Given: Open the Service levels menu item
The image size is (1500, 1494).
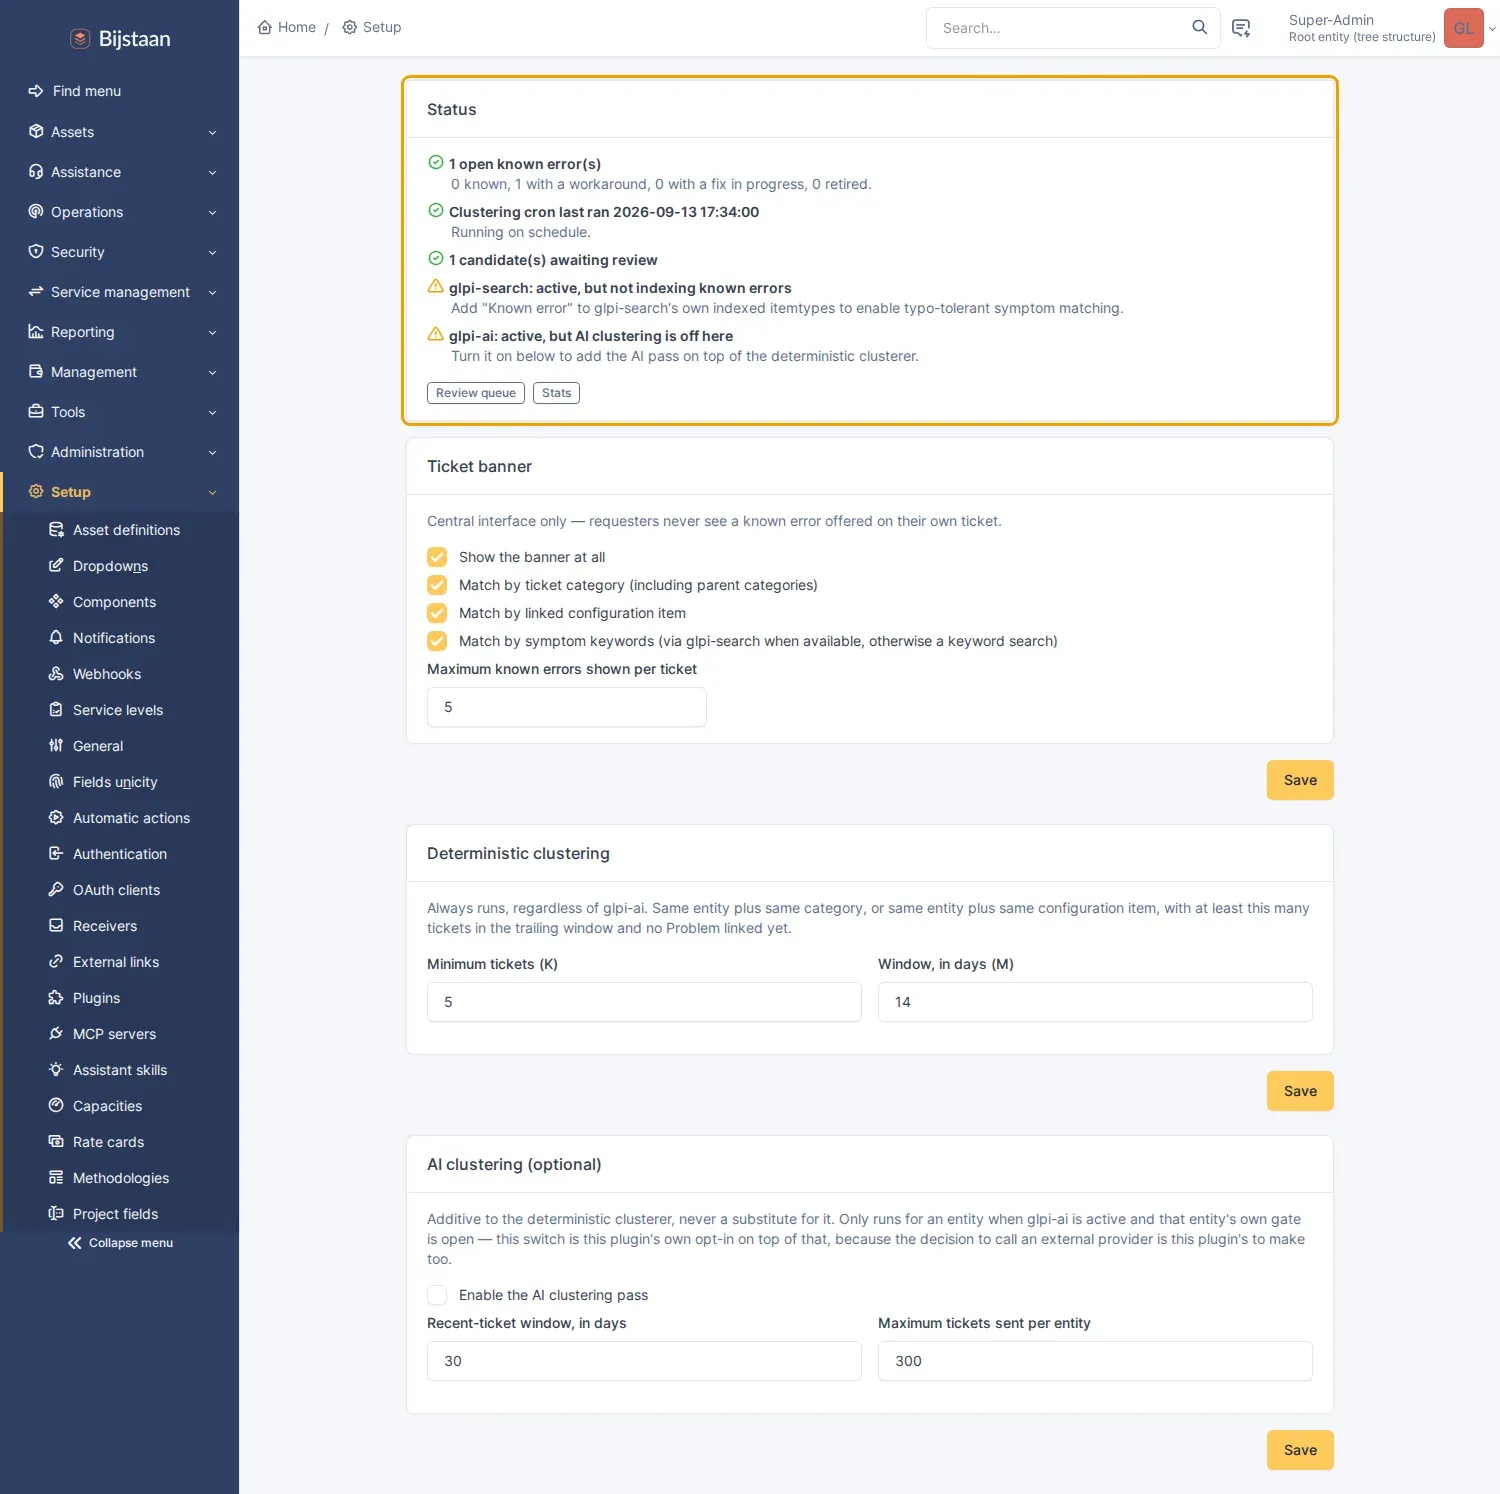Looking at the screenshot, I should pyautogui.click(x=120, y=710).
